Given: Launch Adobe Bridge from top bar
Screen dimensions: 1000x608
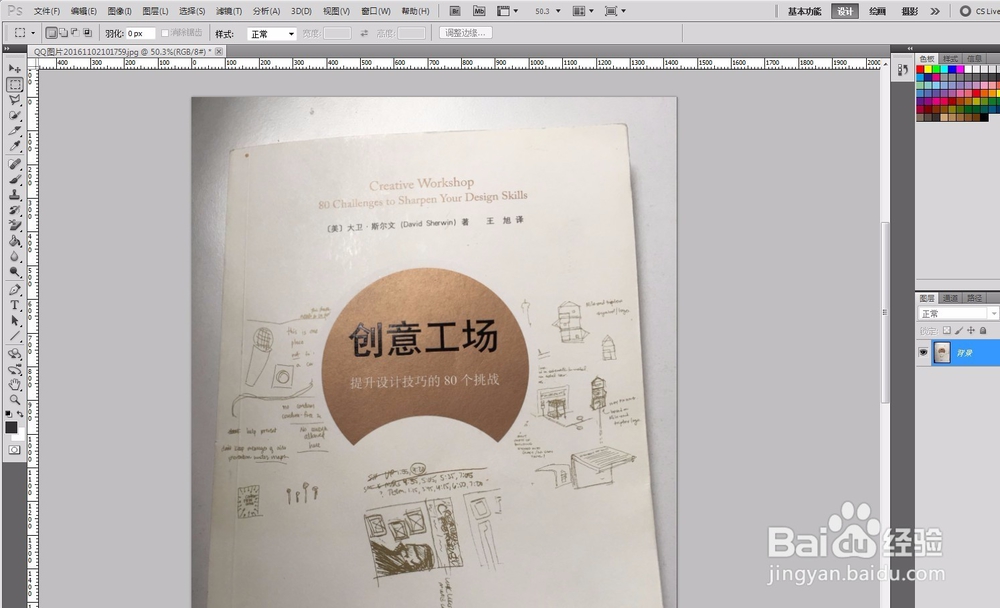Looking at the screenshot, I should click(455, 11).
